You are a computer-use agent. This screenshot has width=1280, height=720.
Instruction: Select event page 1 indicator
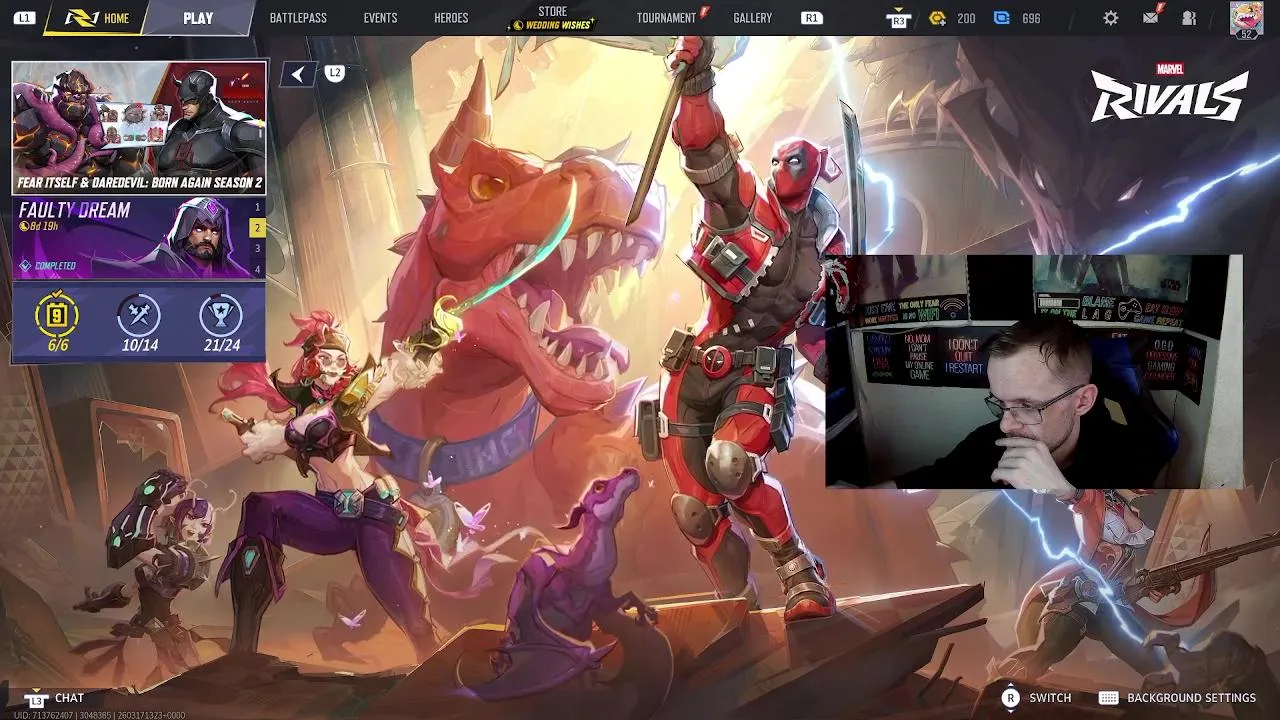click(257, 207)
